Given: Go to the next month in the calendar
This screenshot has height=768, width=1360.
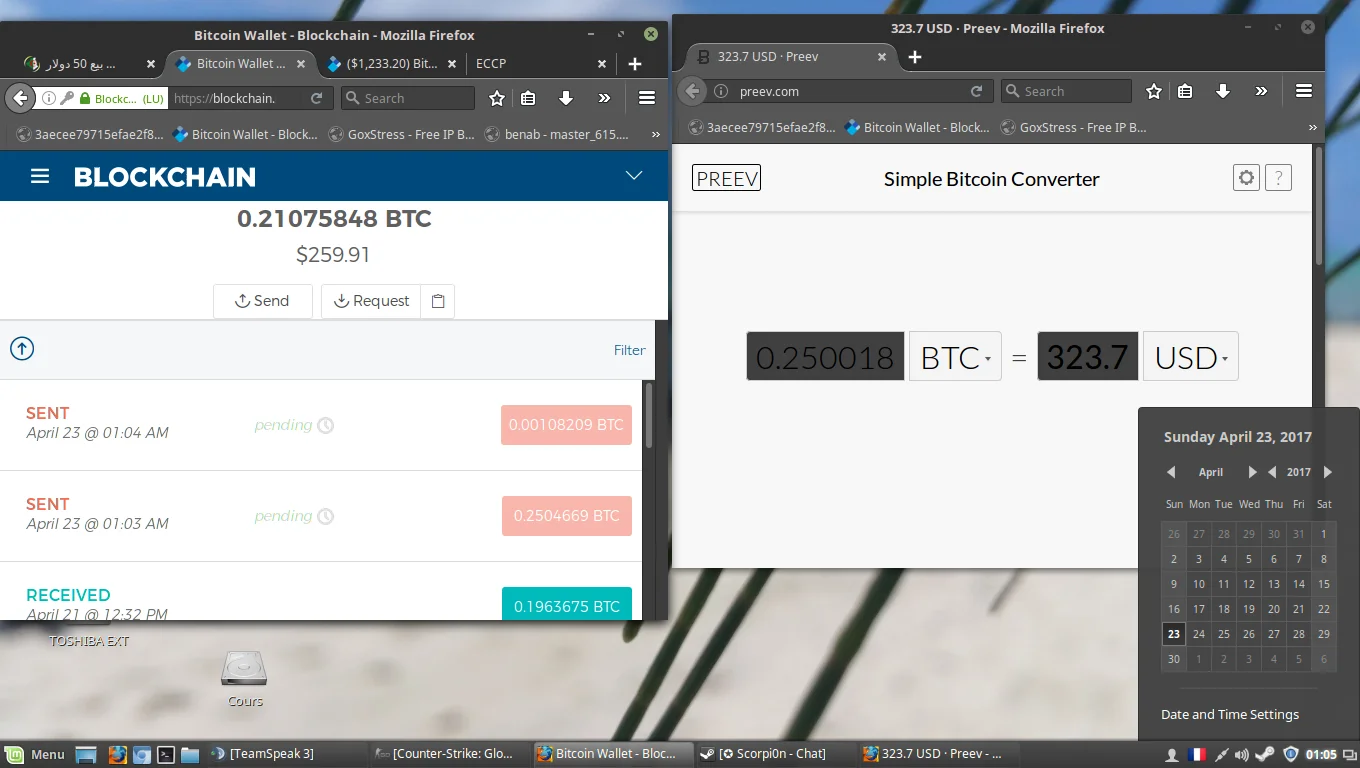Looking at the screenshot, I should click(x=1252, y=472).
